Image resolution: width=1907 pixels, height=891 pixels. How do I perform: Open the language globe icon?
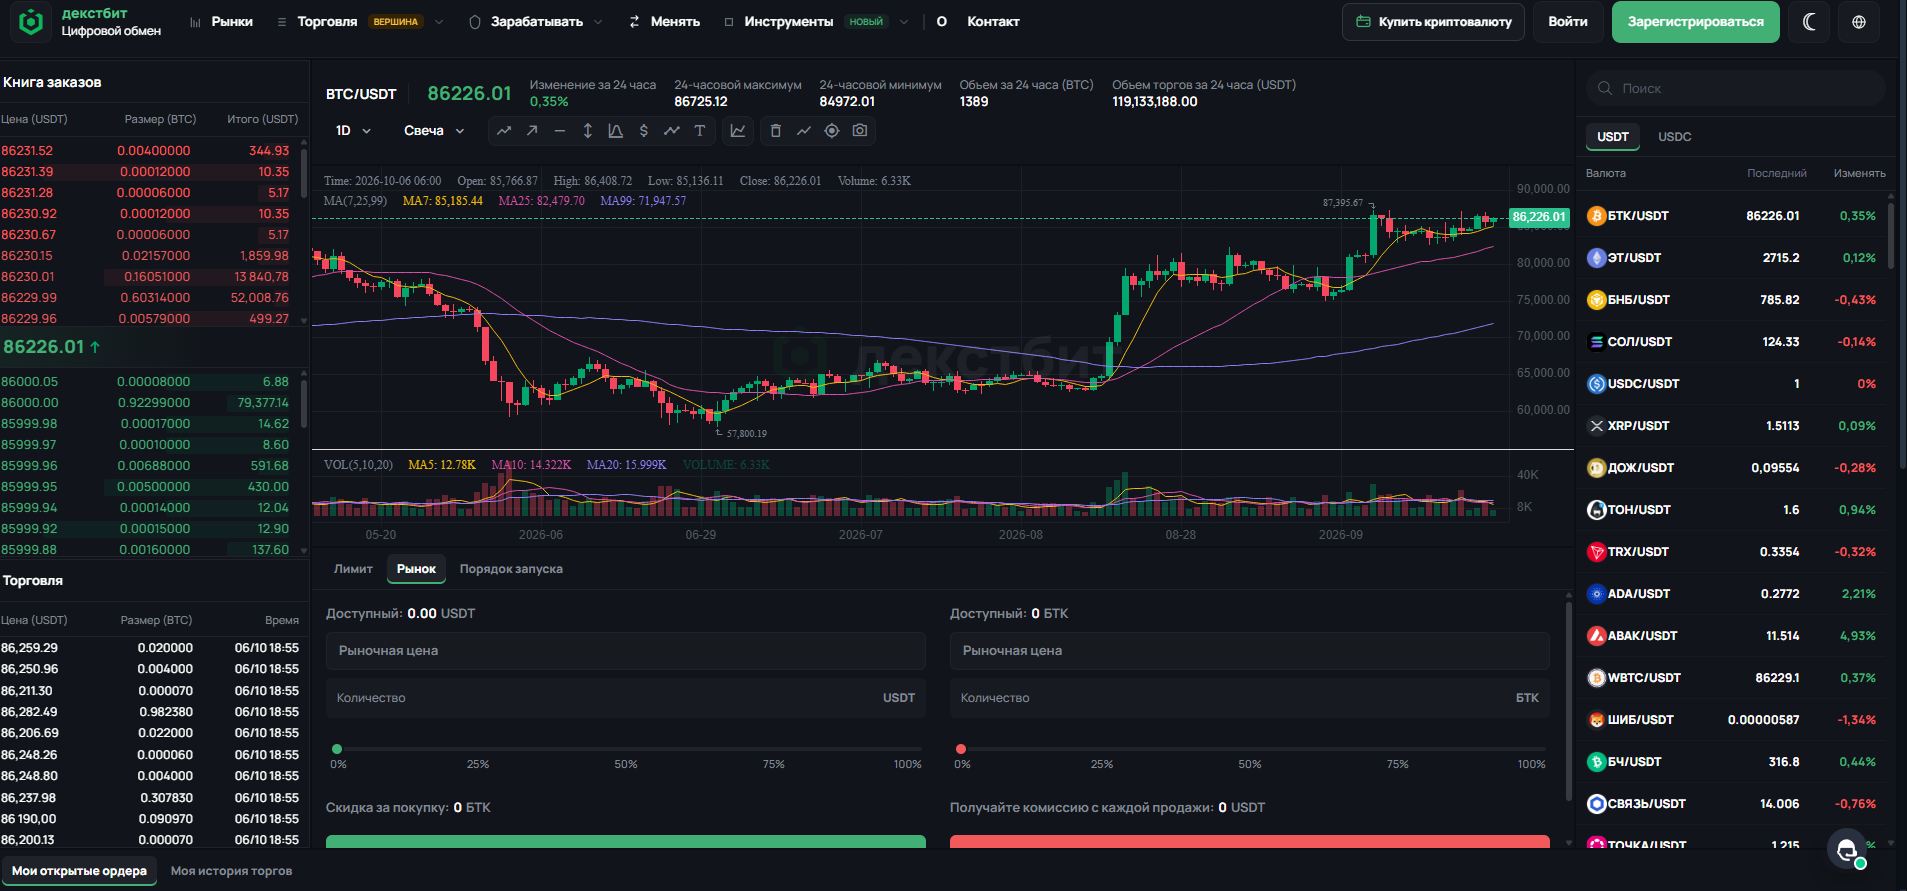(x=1859, y=22)
